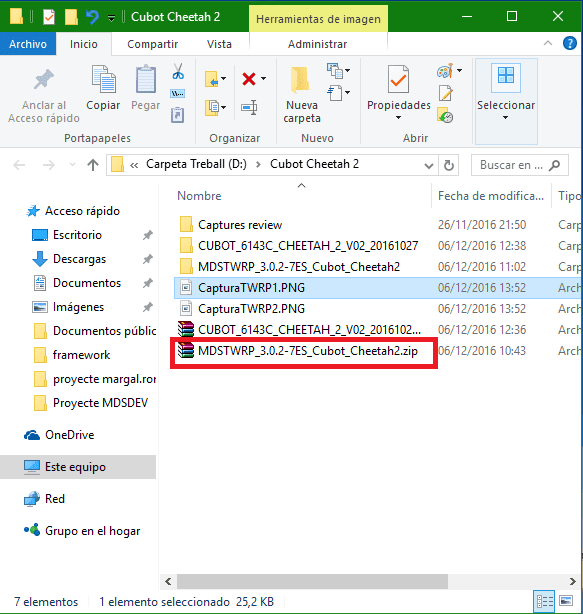This screenshot has width=583, height=614.
Task: Click the Copiar icon in Portapapeles
Action: pos(103,79)
